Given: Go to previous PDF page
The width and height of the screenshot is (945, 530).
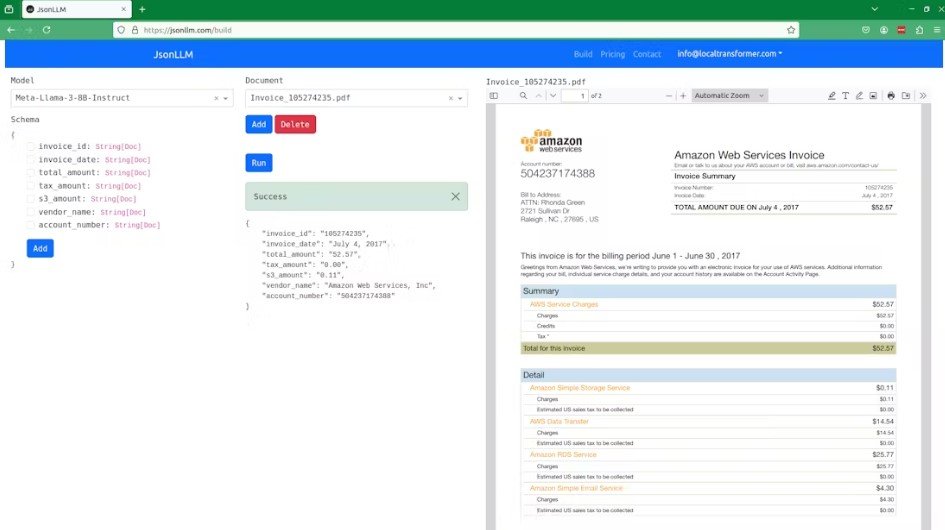Looking at the screenshot, I should coord(538,95).
